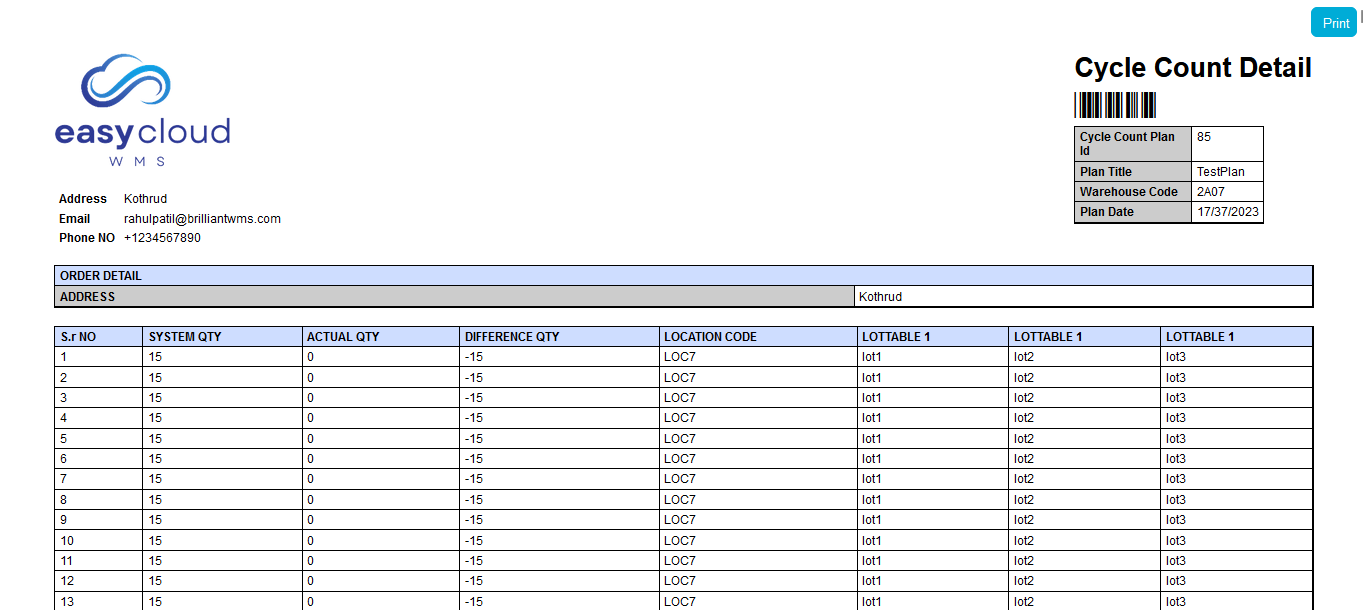
Task: Select the phone number +1234567890
Action: 162,239
